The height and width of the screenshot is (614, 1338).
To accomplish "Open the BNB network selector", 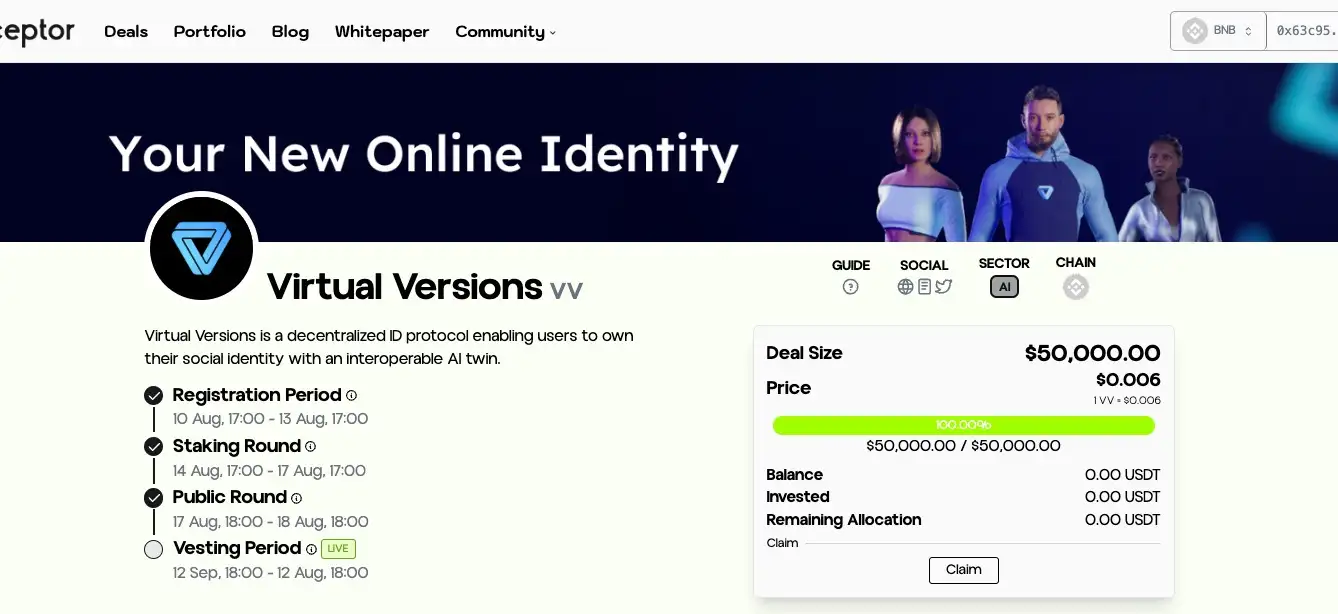I will [x=1218, y=31].
